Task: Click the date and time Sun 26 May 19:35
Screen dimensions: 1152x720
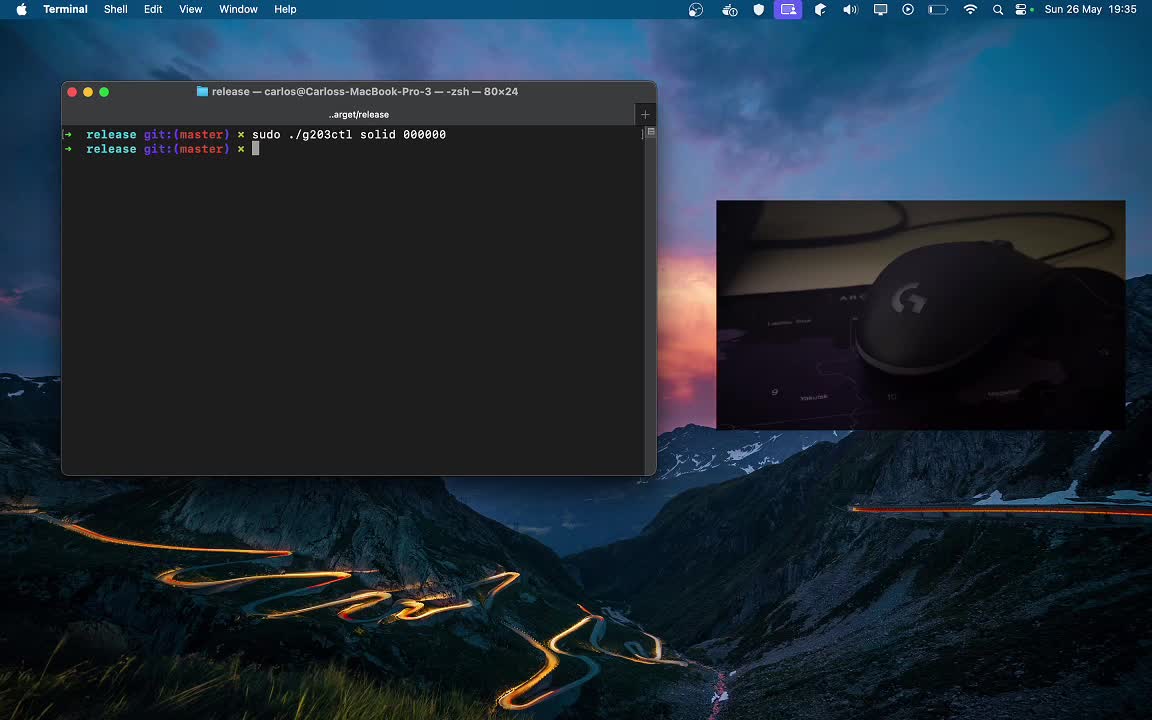Action: click(x=1090, y=10)
